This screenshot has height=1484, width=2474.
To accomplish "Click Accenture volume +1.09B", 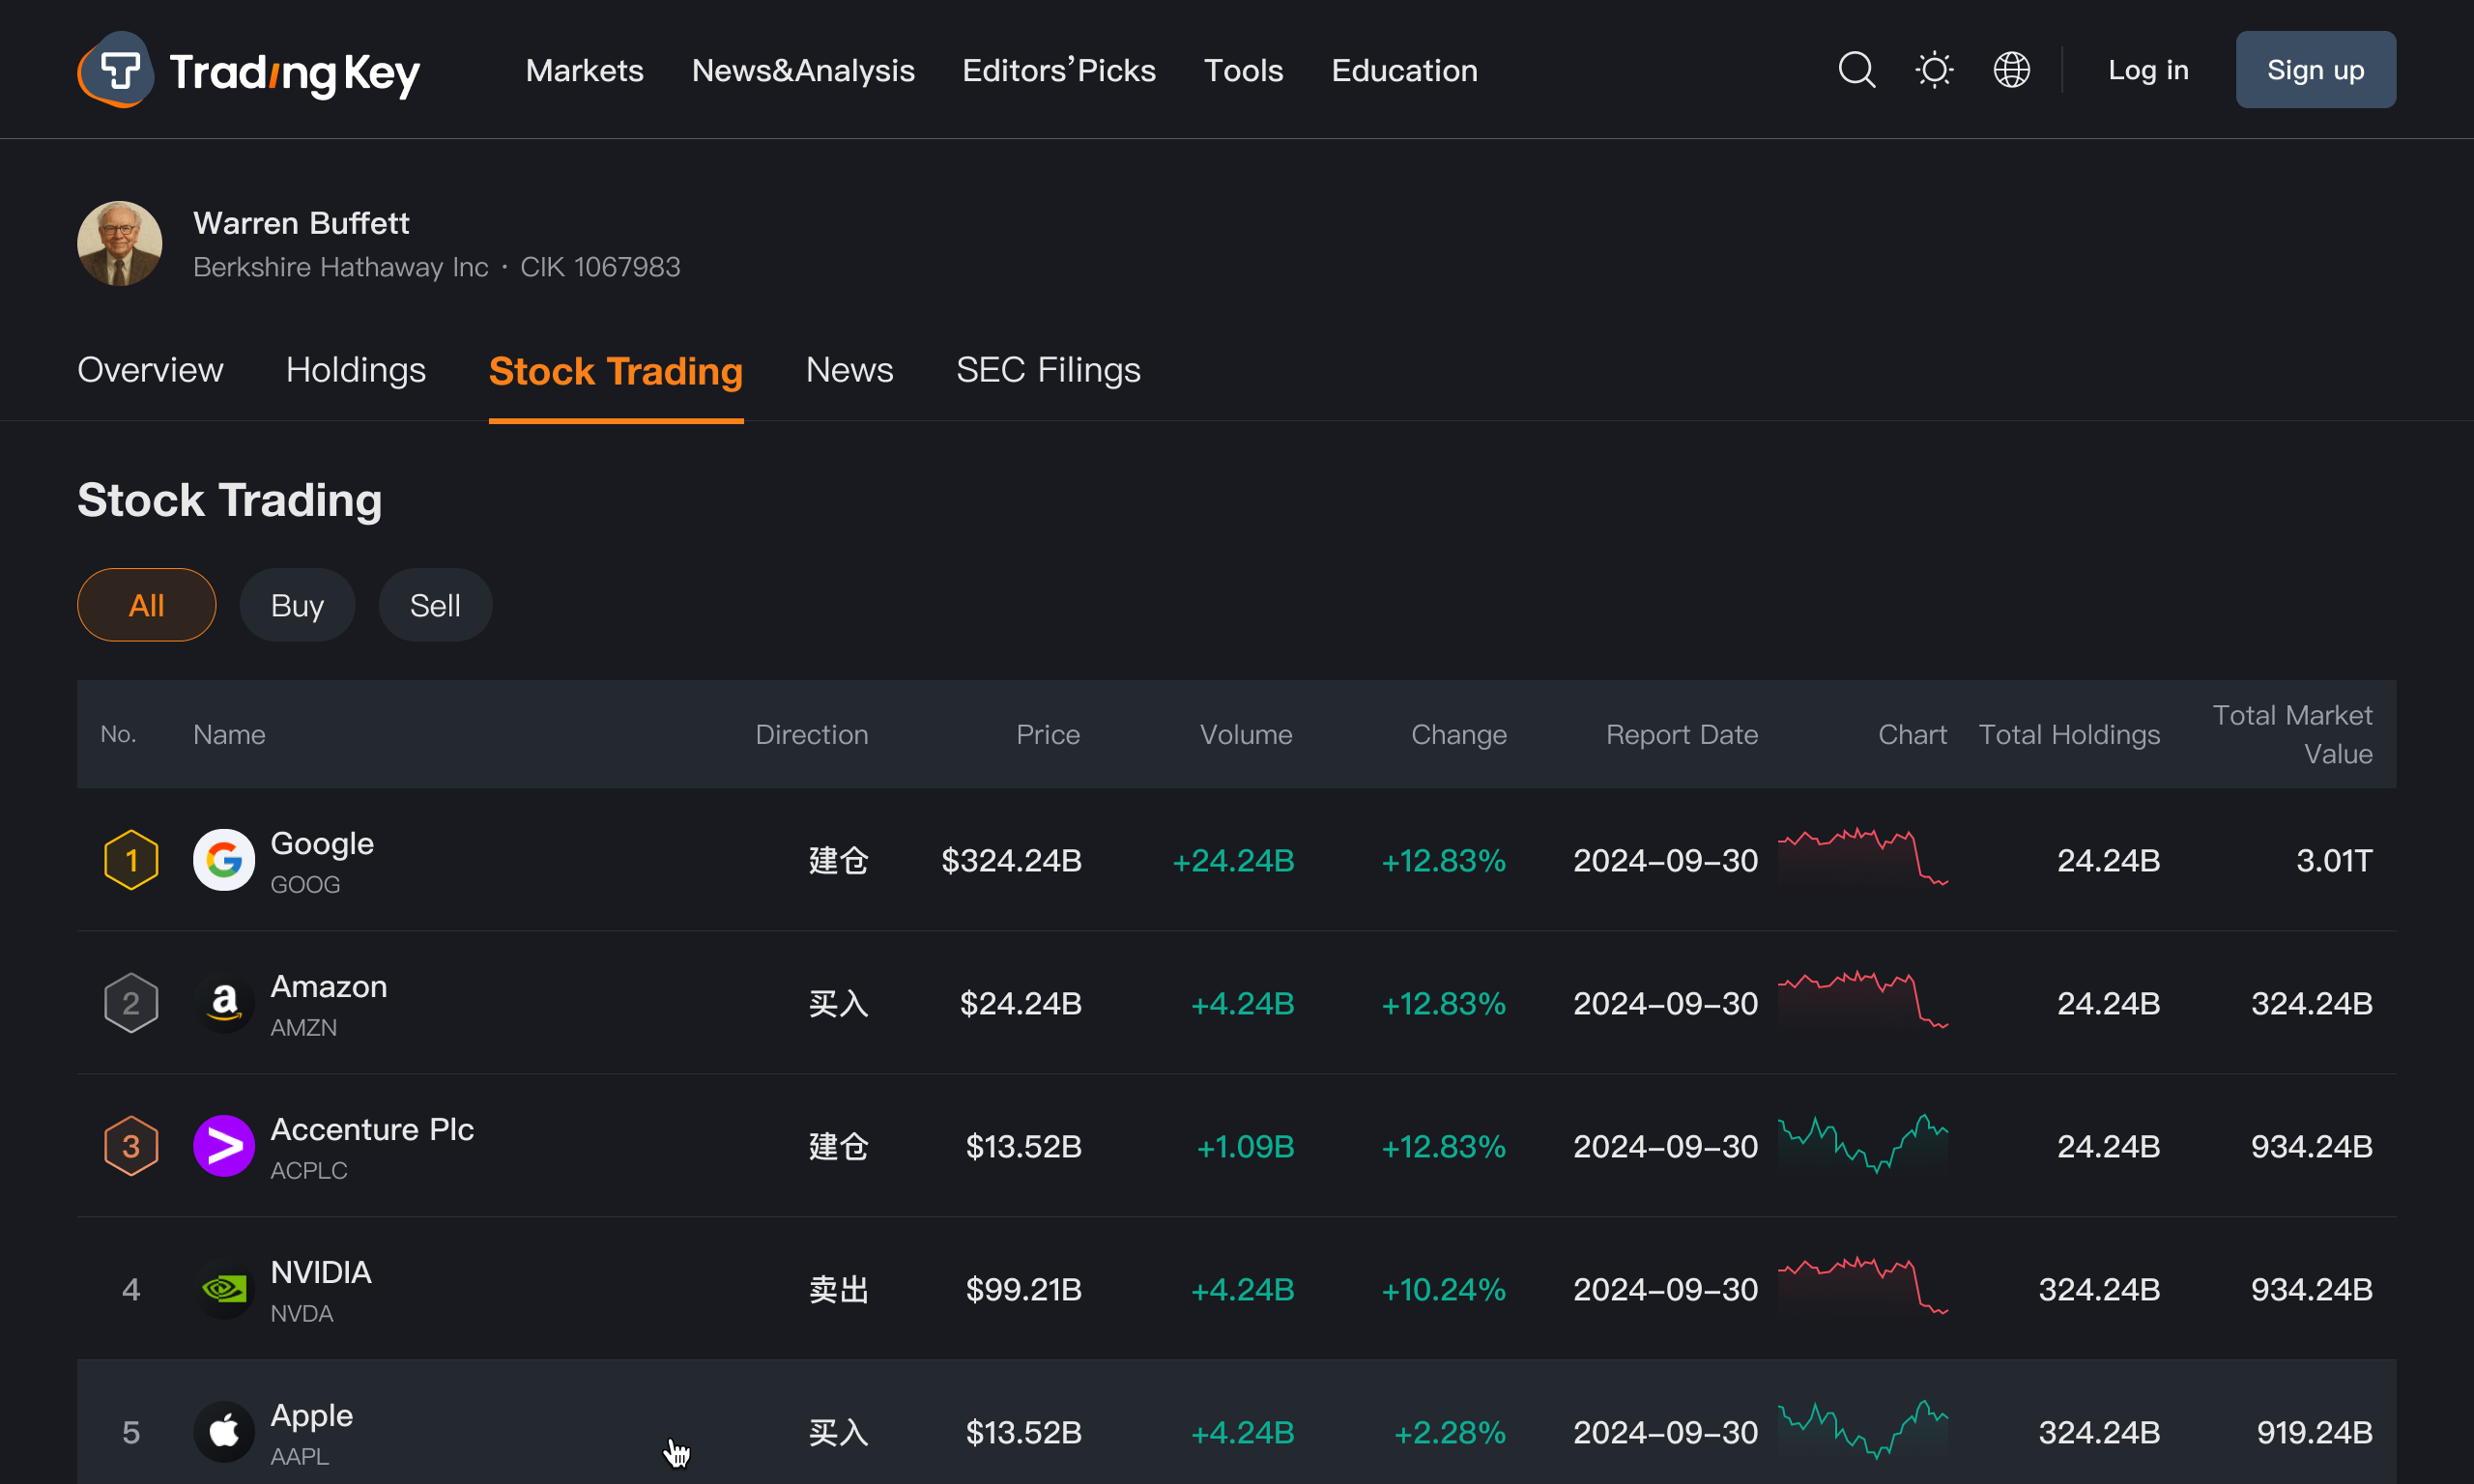I will [1245, 1147].
